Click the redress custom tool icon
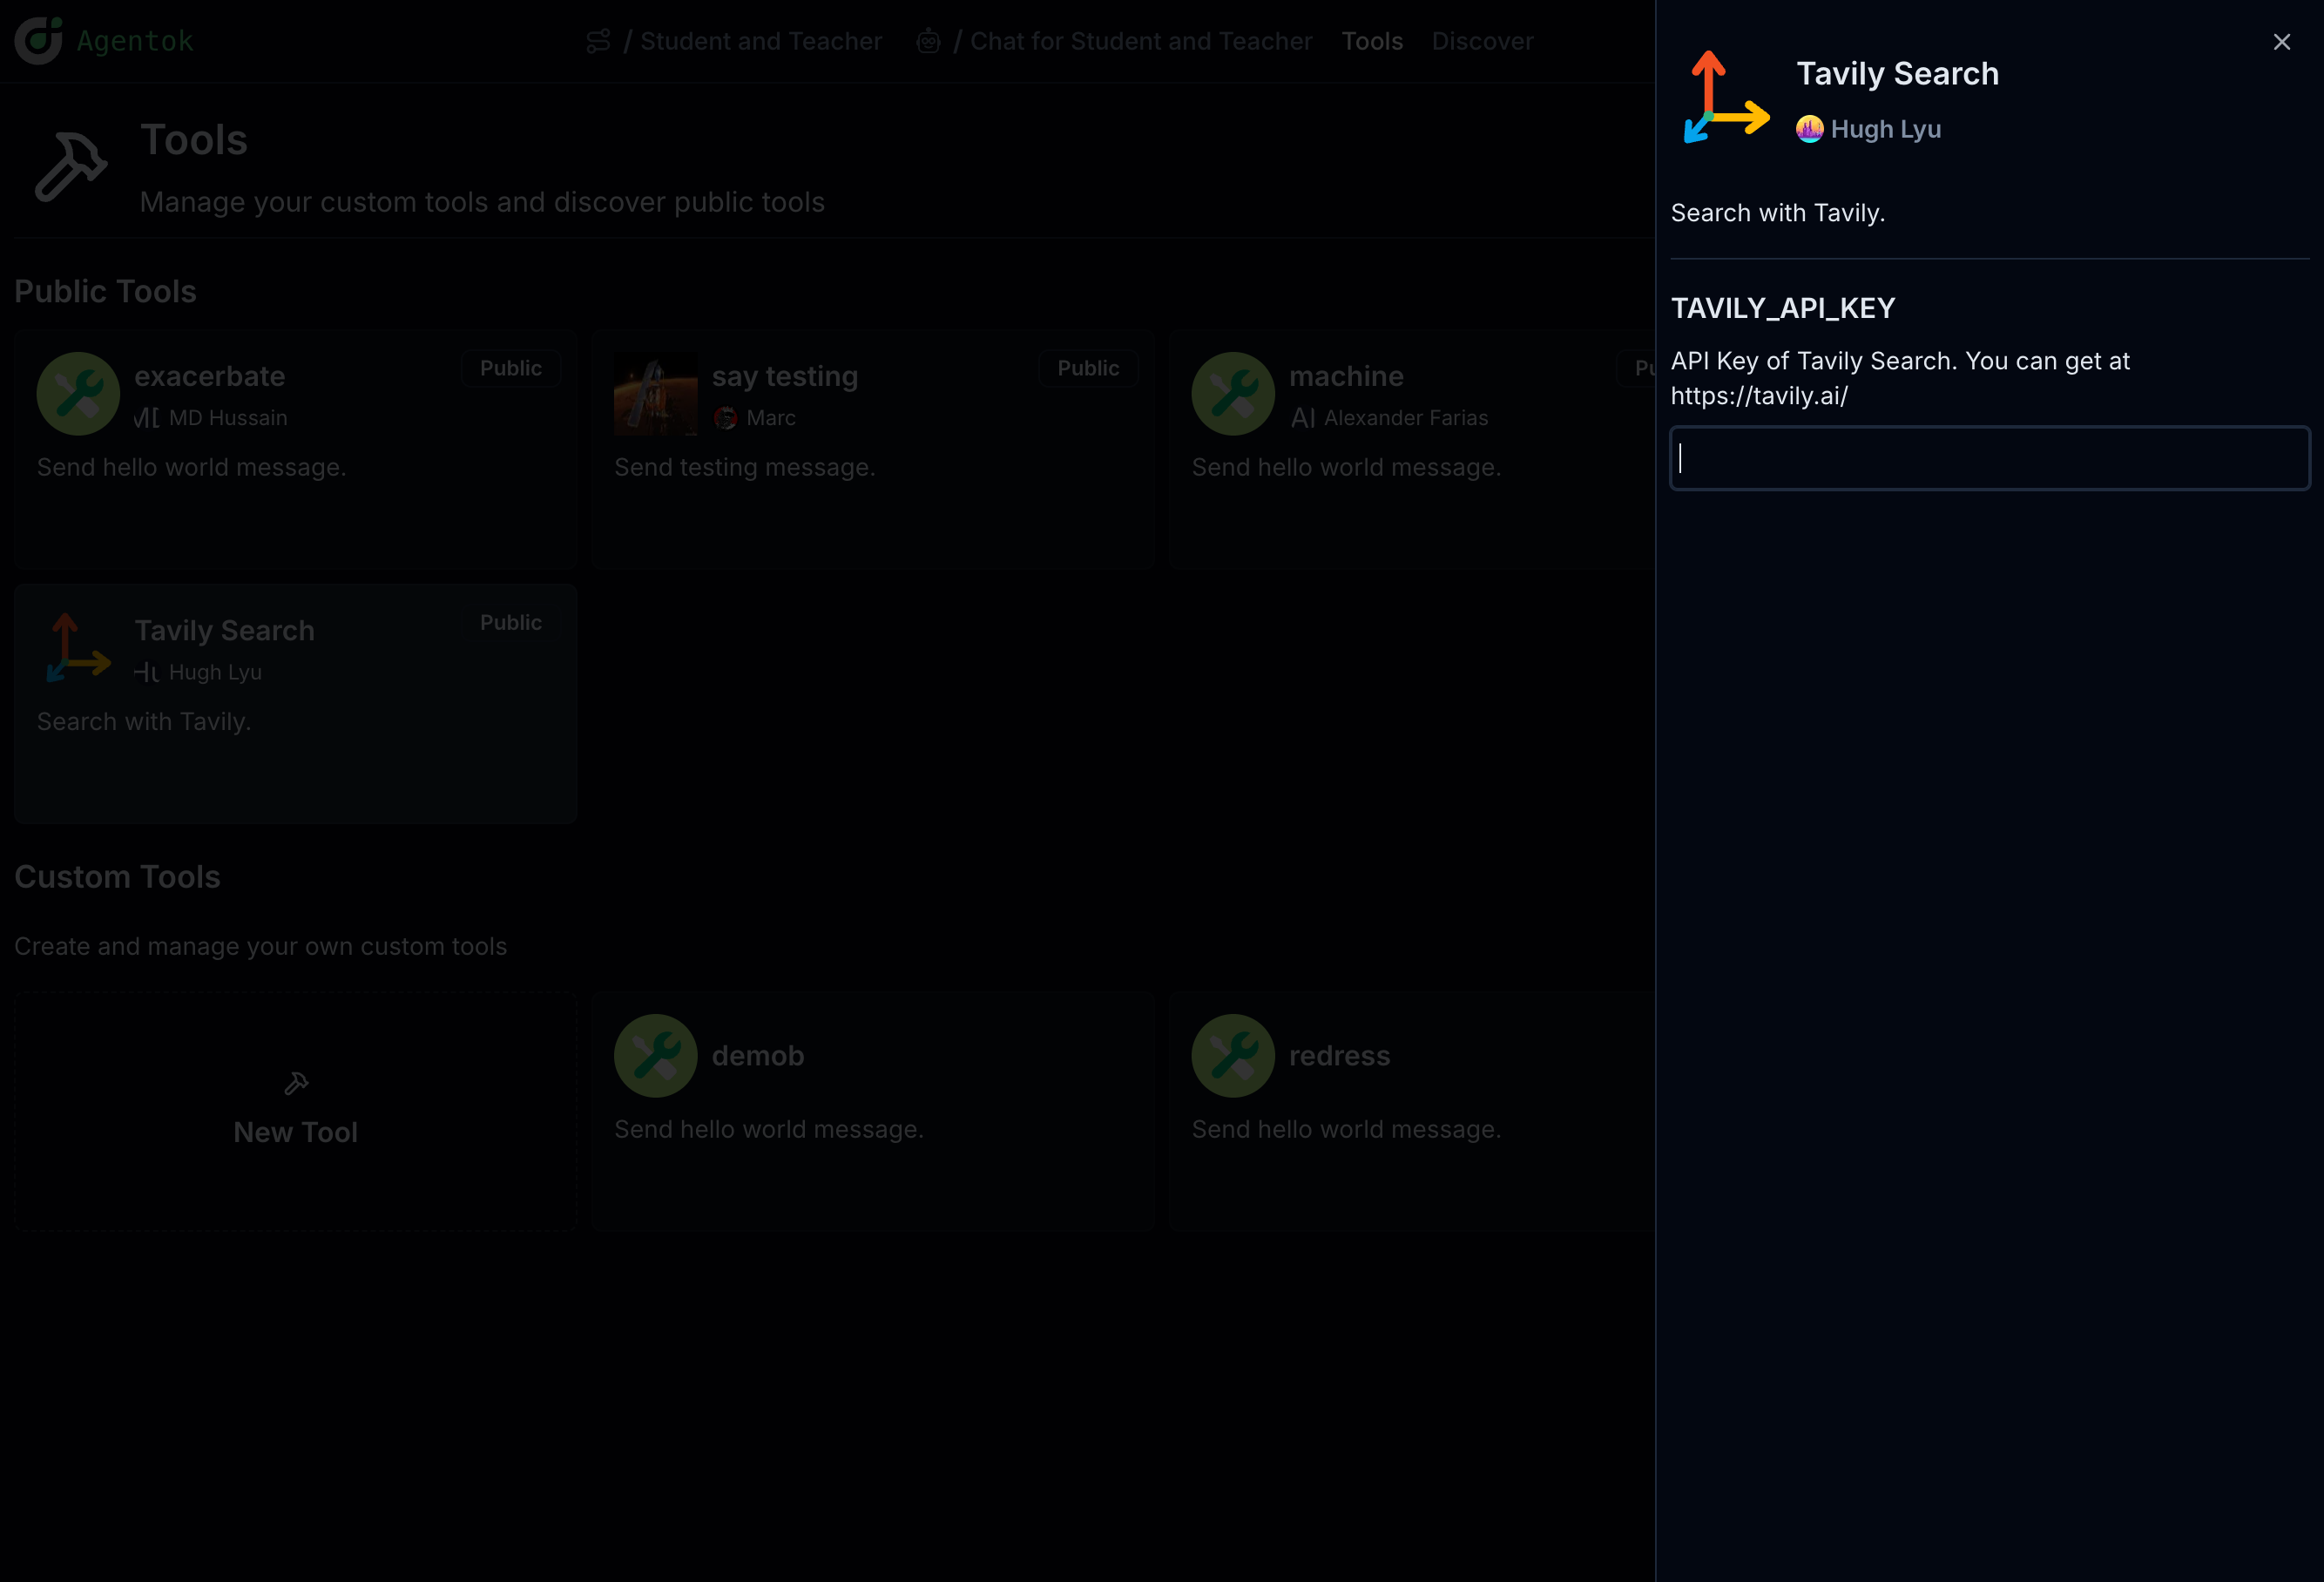The image size is (2324, 1582). coord(1232,1055)
